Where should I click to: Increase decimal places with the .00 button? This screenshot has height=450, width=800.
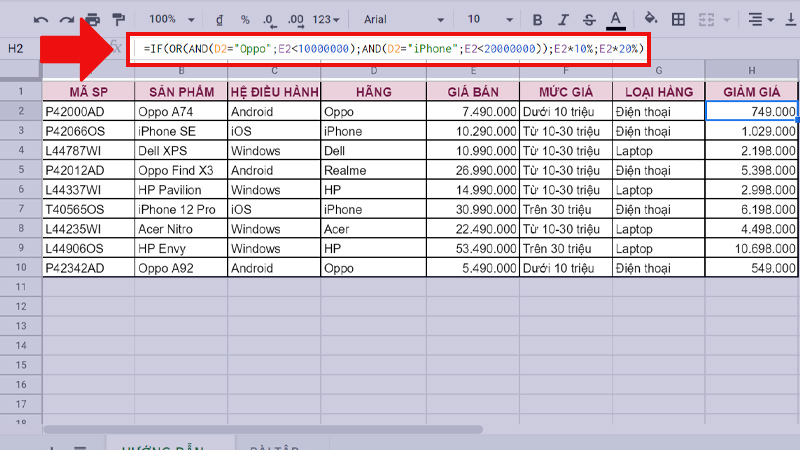click(294, 19)
